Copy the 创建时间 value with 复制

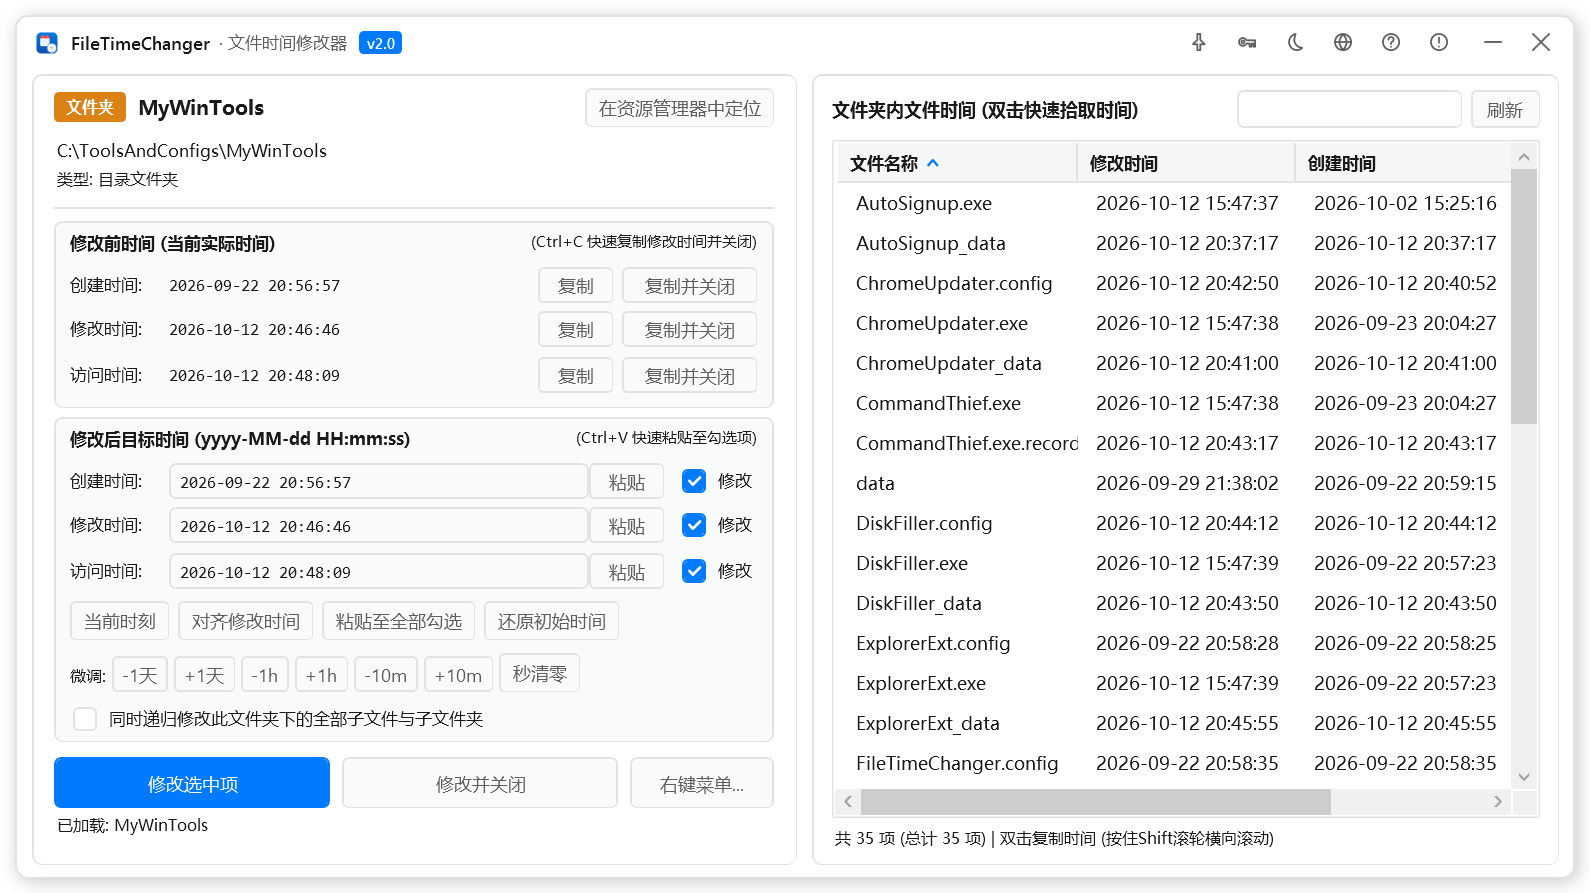tap(575, 285)
